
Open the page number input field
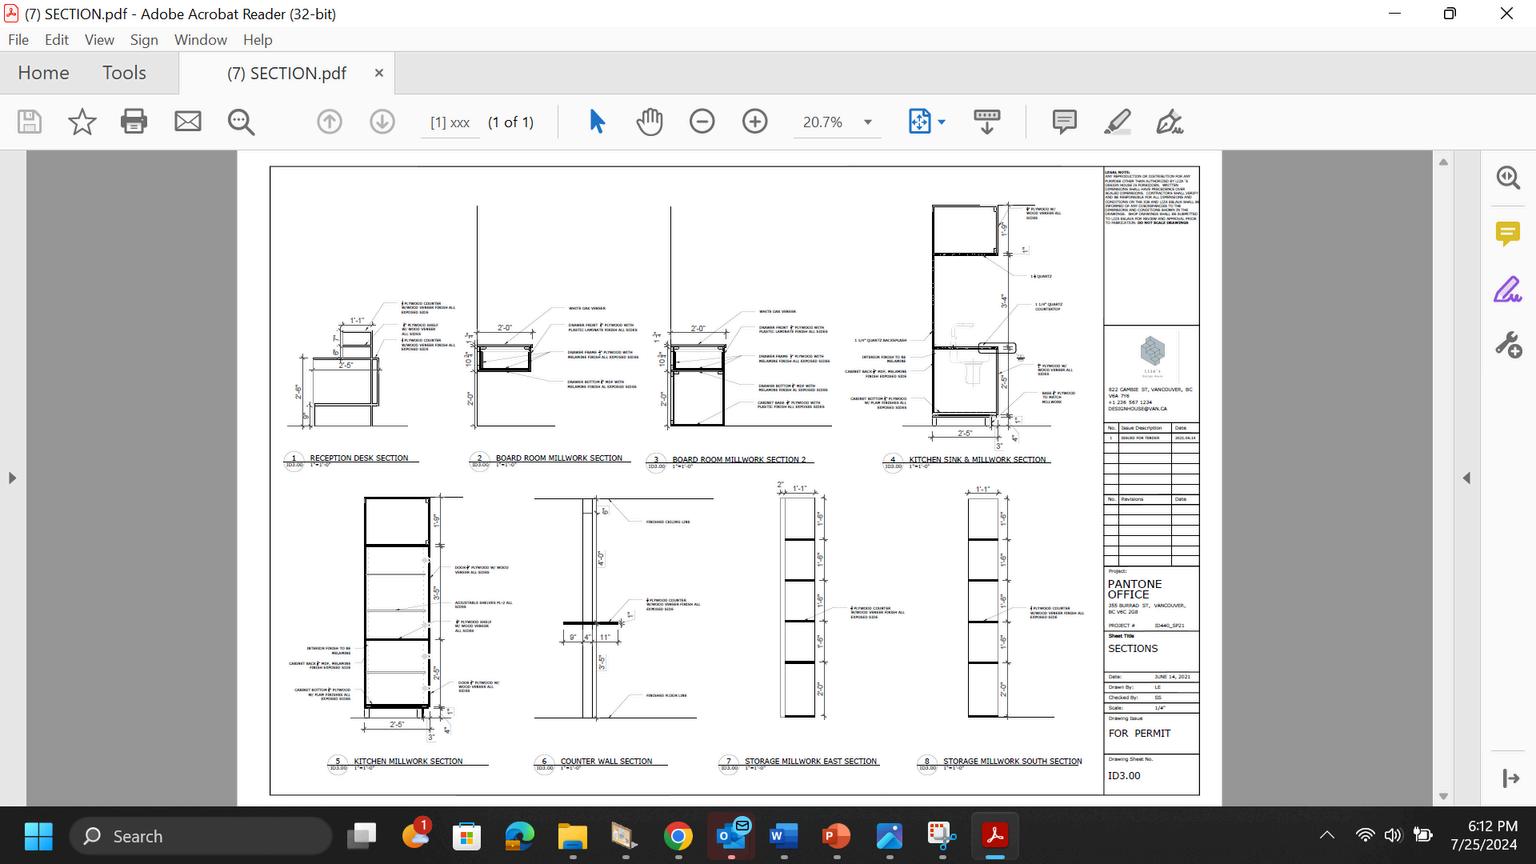tap(450, 122)
